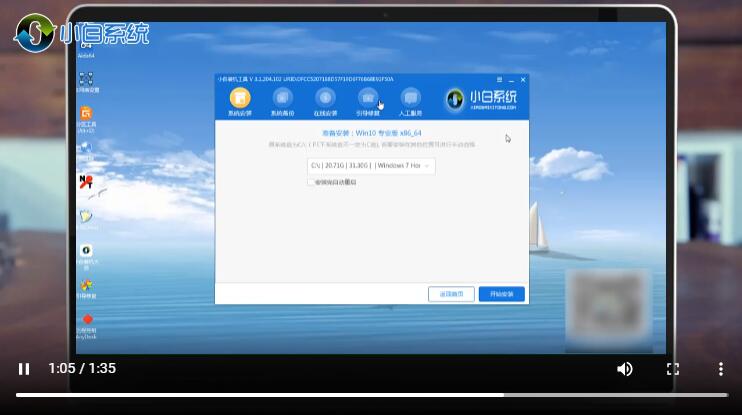The height and width of the screenshot is (415, 742).
Task: Open the pale yellow desktop icon below NT
Action: tap(86, 219)
